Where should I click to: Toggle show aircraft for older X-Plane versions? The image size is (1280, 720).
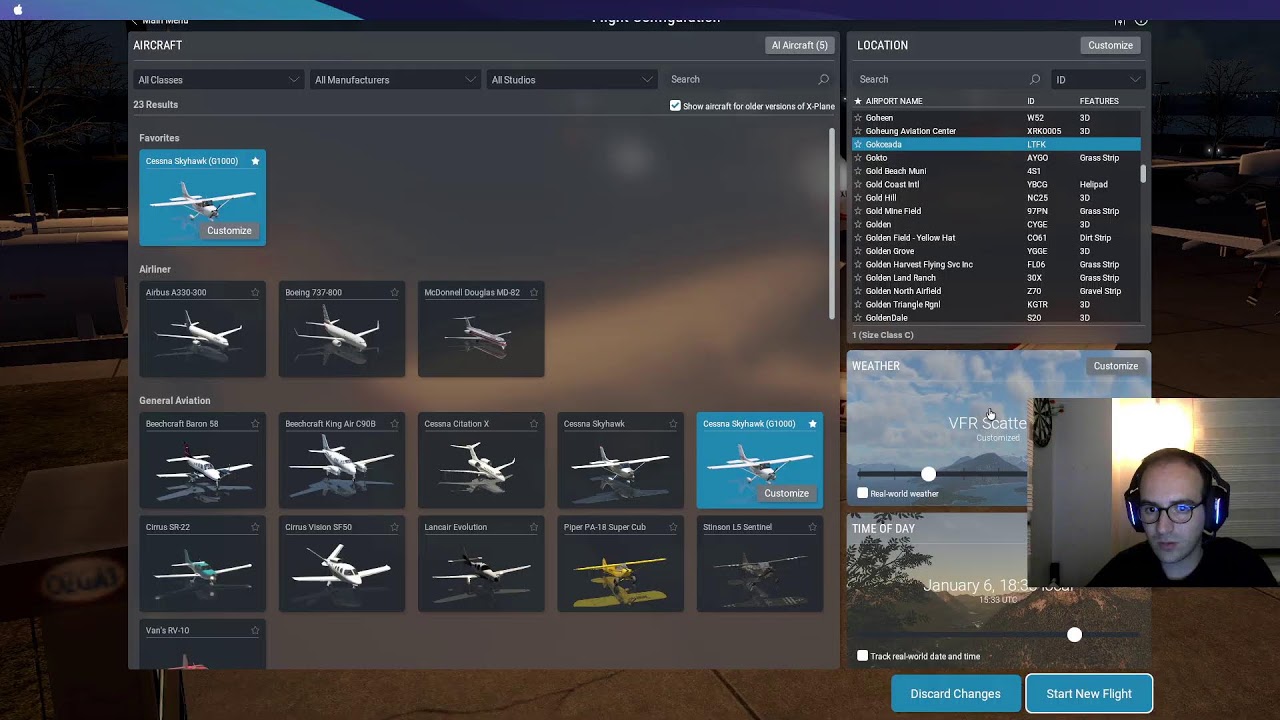675,106
